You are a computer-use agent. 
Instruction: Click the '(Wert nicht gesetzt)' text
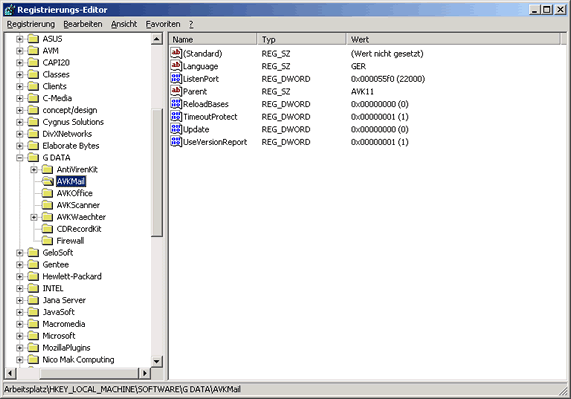[387, 54]
